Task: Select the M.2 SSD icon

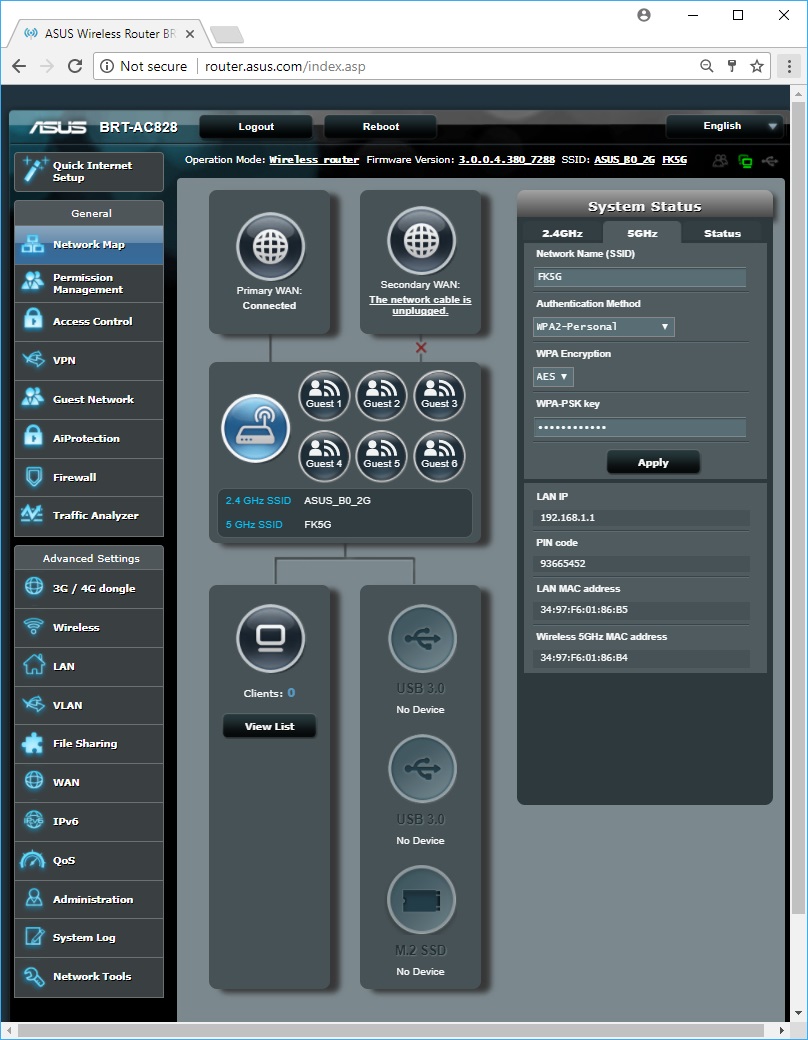Action: pyautogui.click(x=421, y=900)
